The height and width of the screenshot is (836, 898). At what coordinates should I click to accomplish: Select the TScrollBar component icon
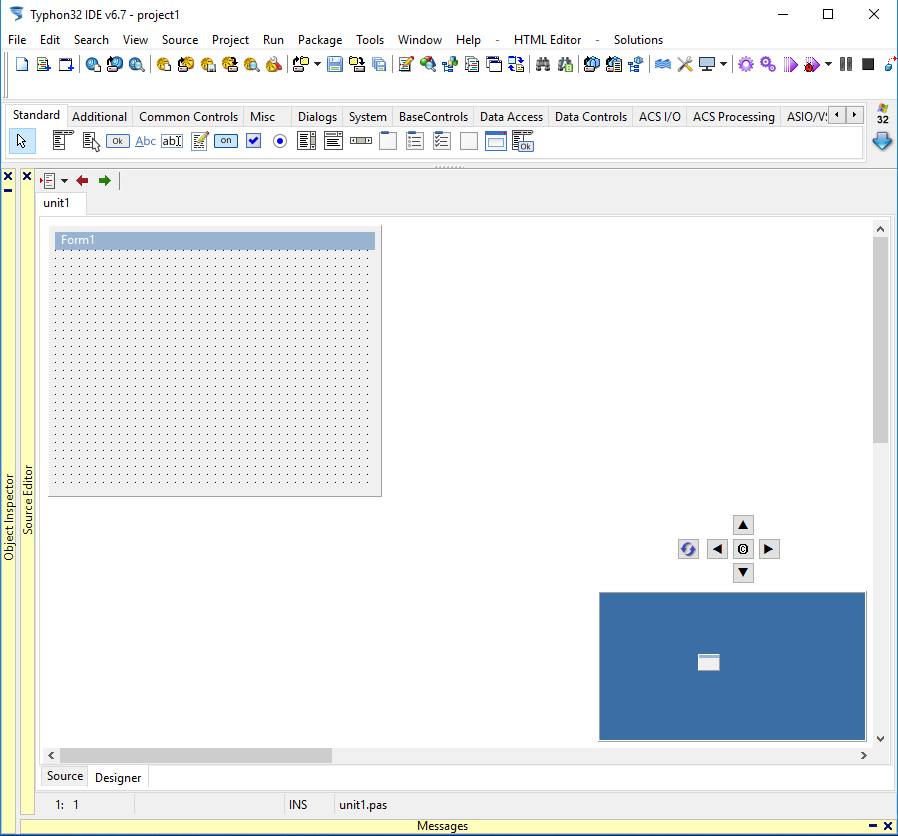(361, 141)
